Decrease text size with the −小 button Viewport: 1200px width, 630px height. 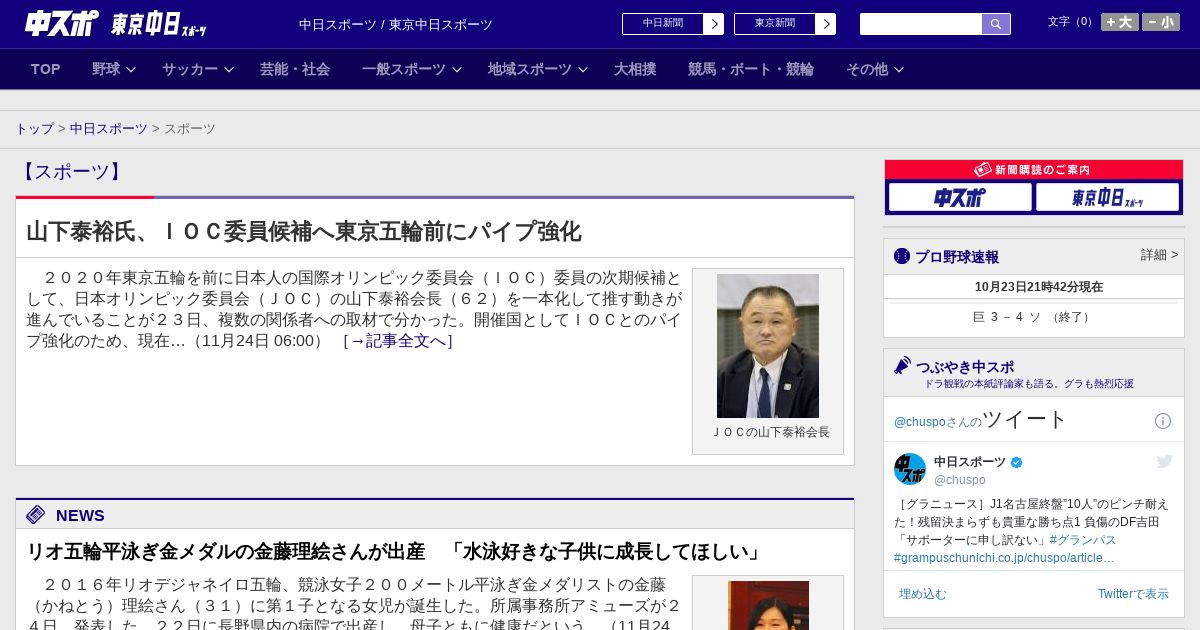click(x=1161, y=22)
